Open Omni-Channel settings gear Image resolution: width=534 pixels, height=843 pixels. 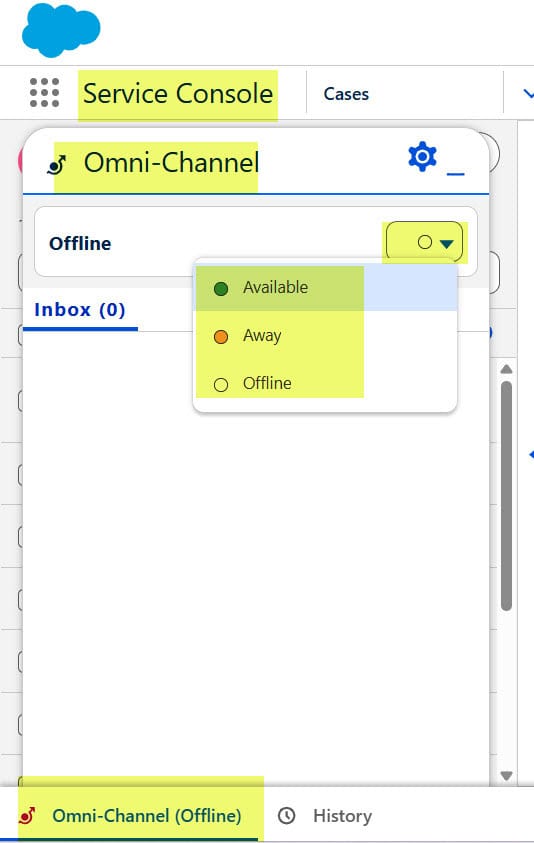pyautogui.click(x=422, y=156)
